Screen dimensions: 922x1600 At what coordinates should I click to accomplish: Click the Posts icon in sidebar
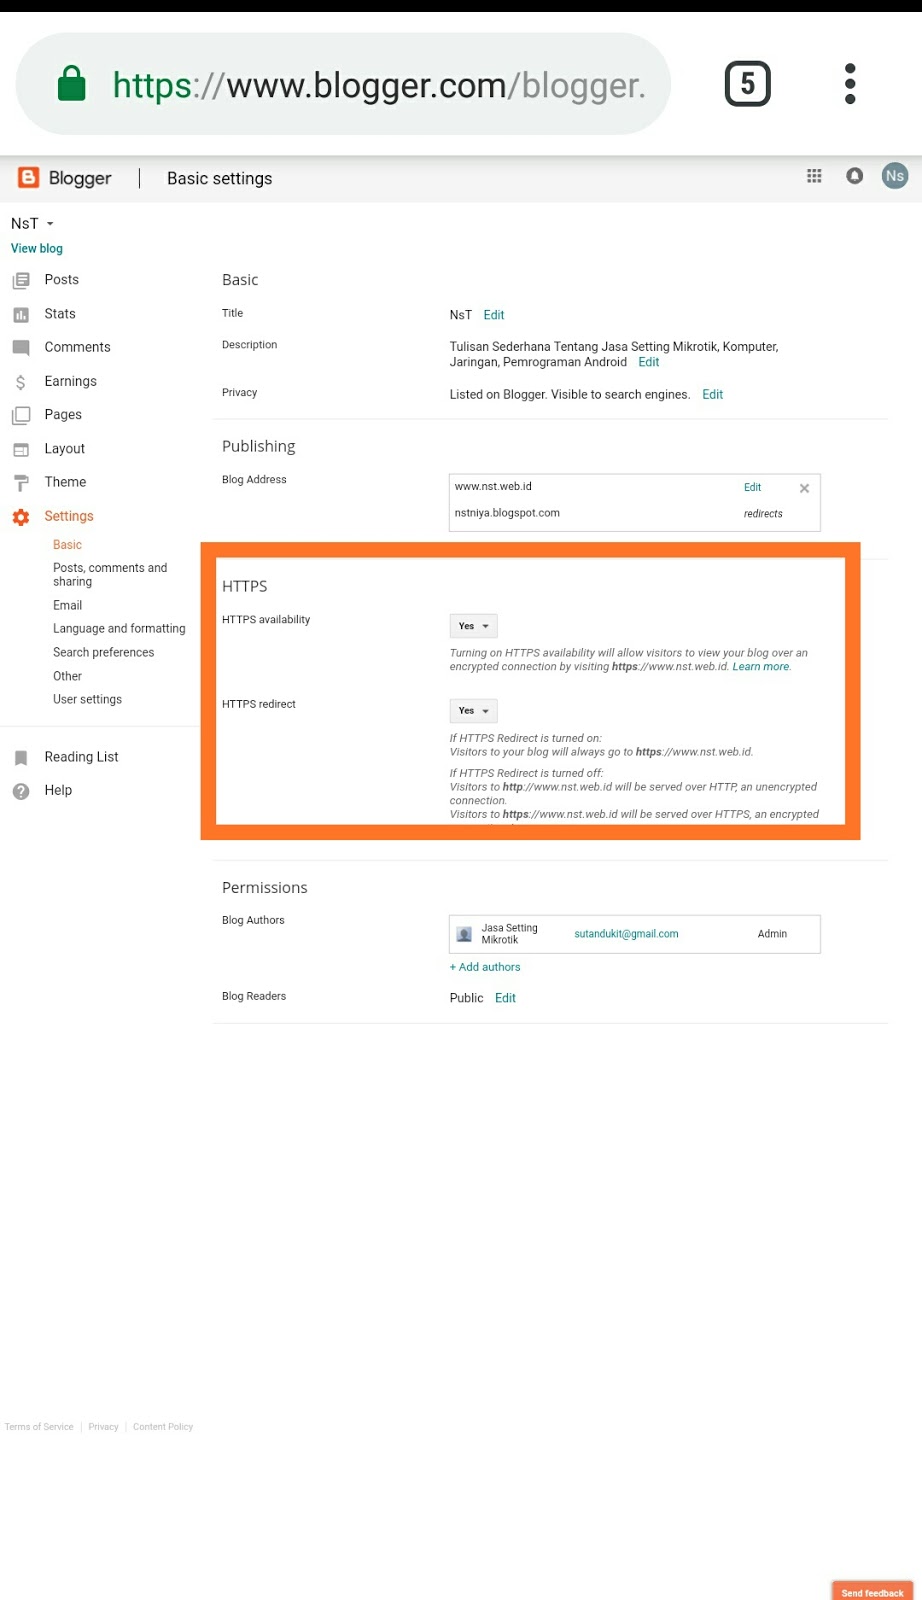click(x=21, y=280)
